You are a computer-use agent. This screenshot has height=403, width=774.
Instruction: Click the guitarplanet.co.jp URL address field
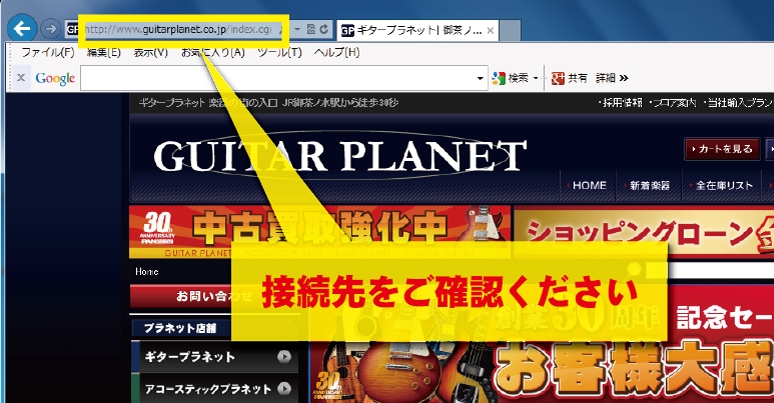point(179,30)
